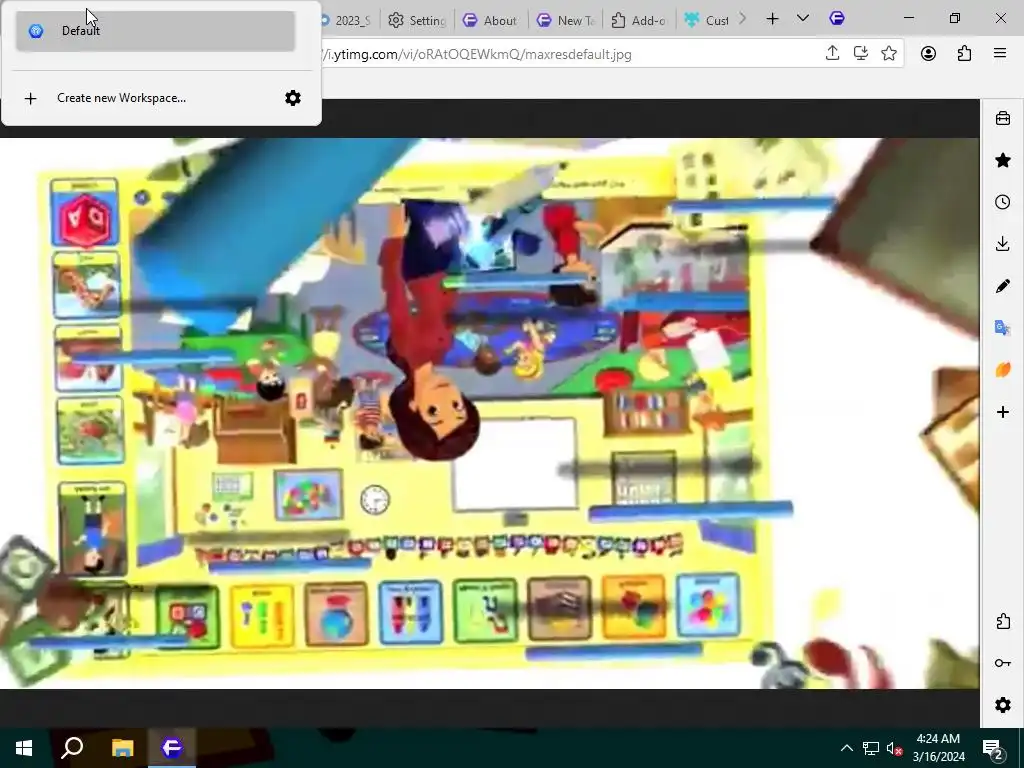Open downloads panel in sidebar

point(1002,244)
